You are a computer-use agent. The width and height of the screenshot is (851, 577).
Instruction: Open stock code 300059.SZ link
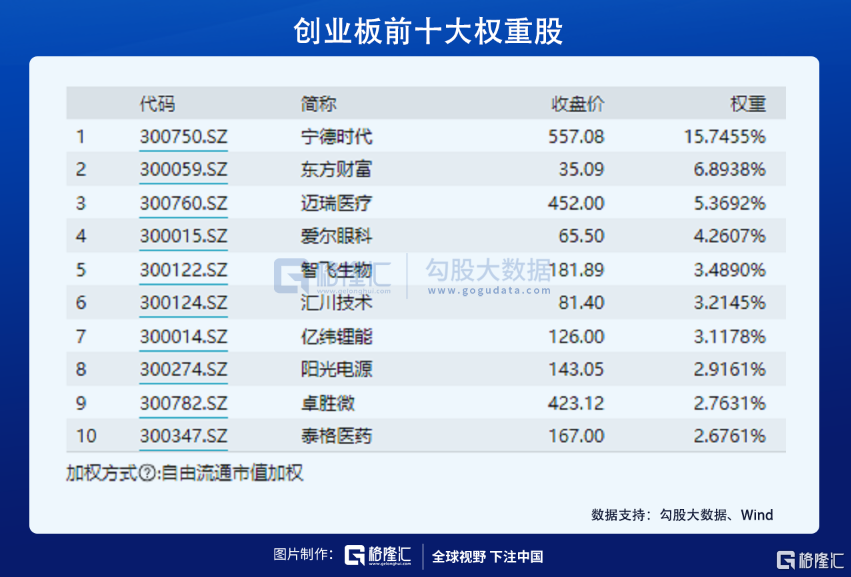(x=183, y=169)
